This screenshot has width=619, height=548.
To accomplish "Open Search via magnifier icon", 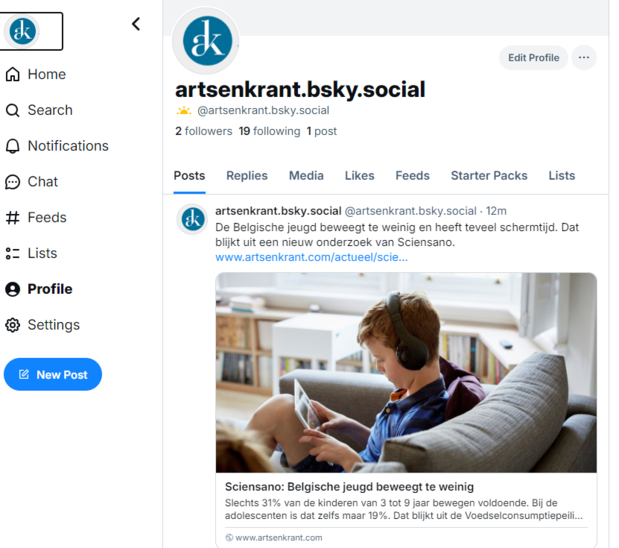I will [x=13, y=110].
